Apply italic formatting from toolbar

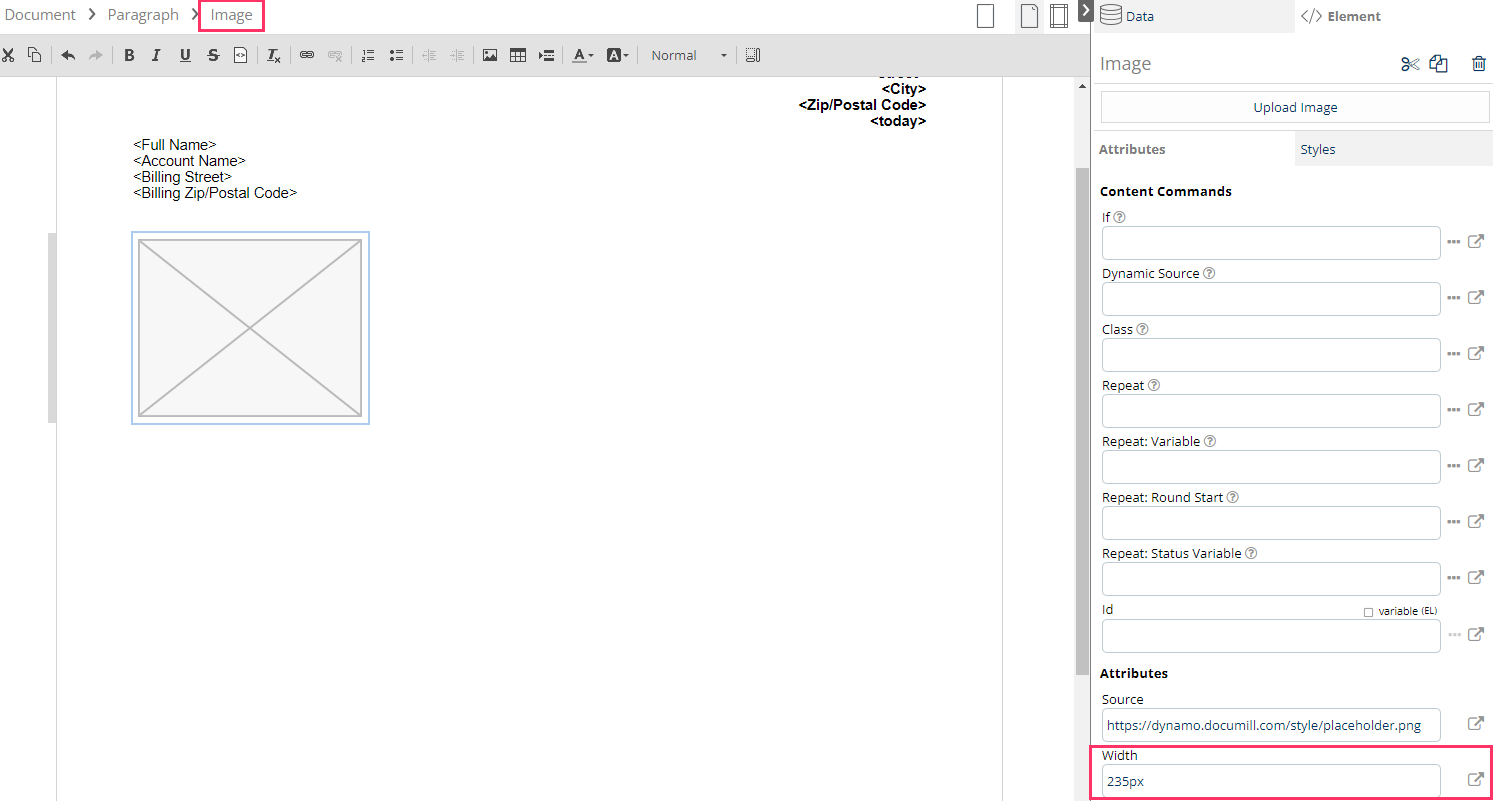[x=156, y=56]
